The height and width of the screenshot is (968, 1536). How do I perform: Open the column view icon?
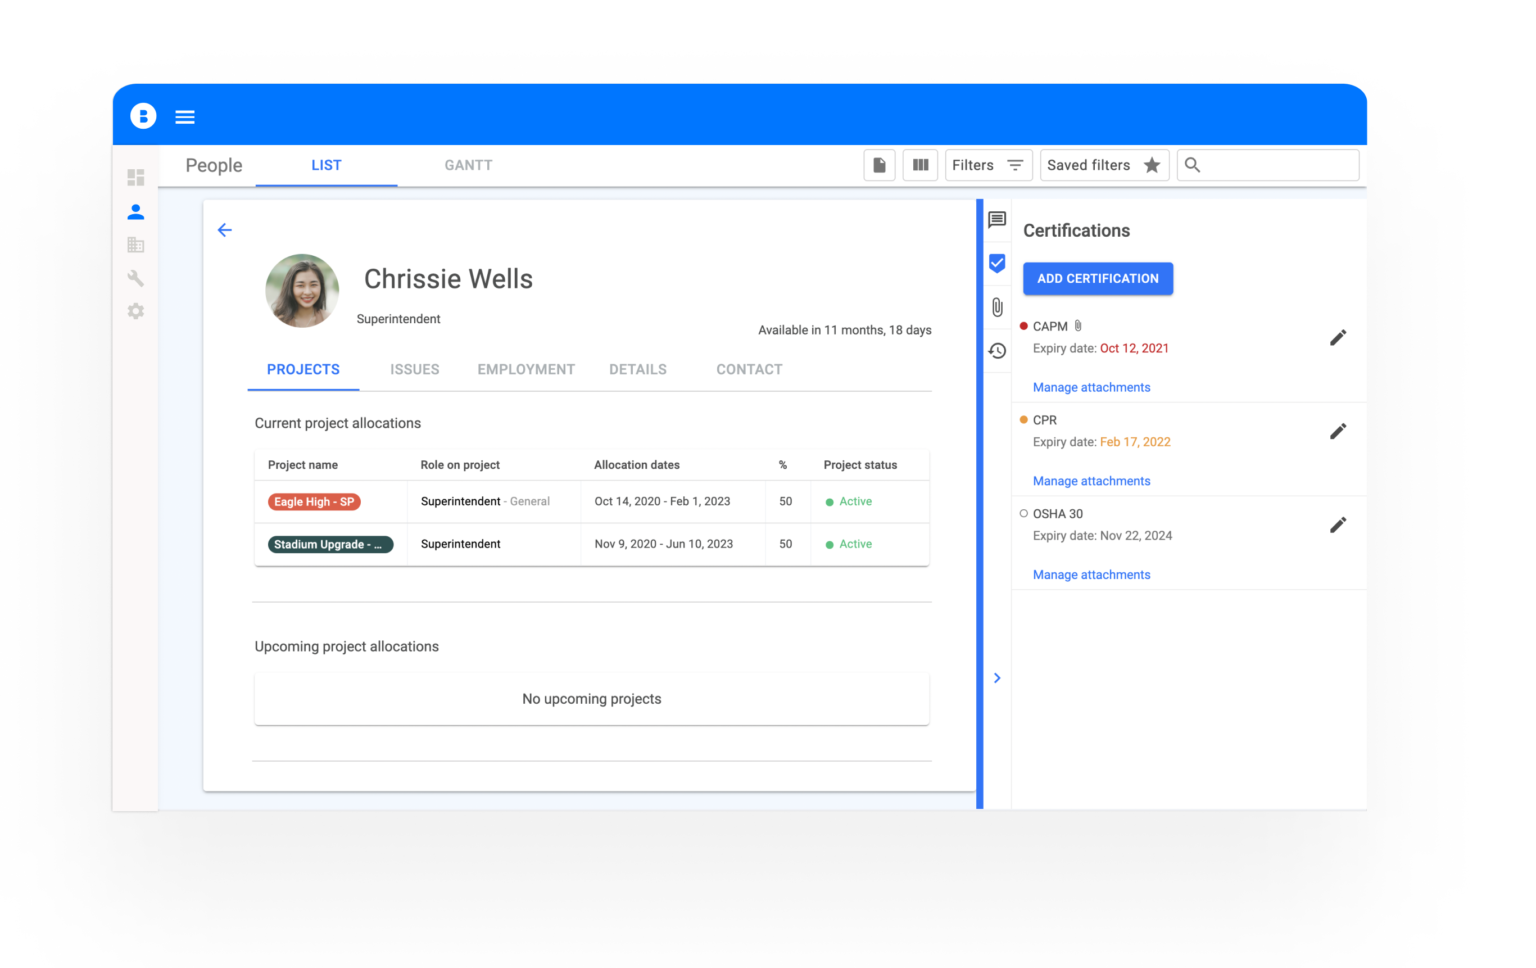tap(920, 165)
